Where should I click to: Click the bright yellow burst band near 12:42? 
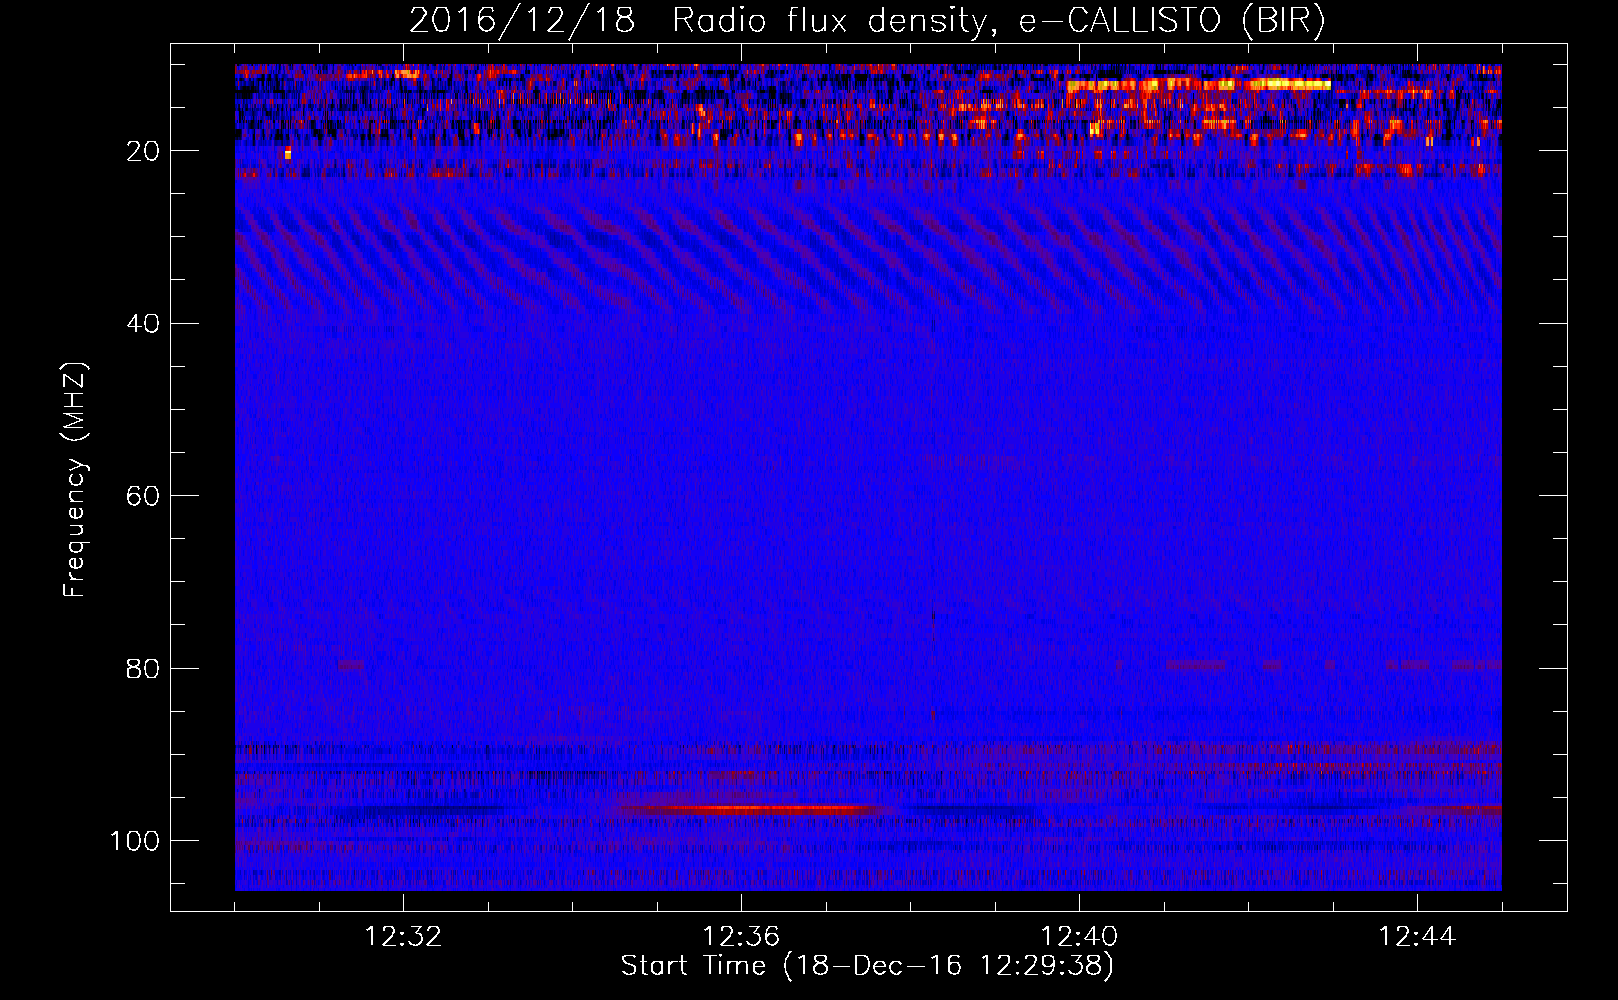1200,85
